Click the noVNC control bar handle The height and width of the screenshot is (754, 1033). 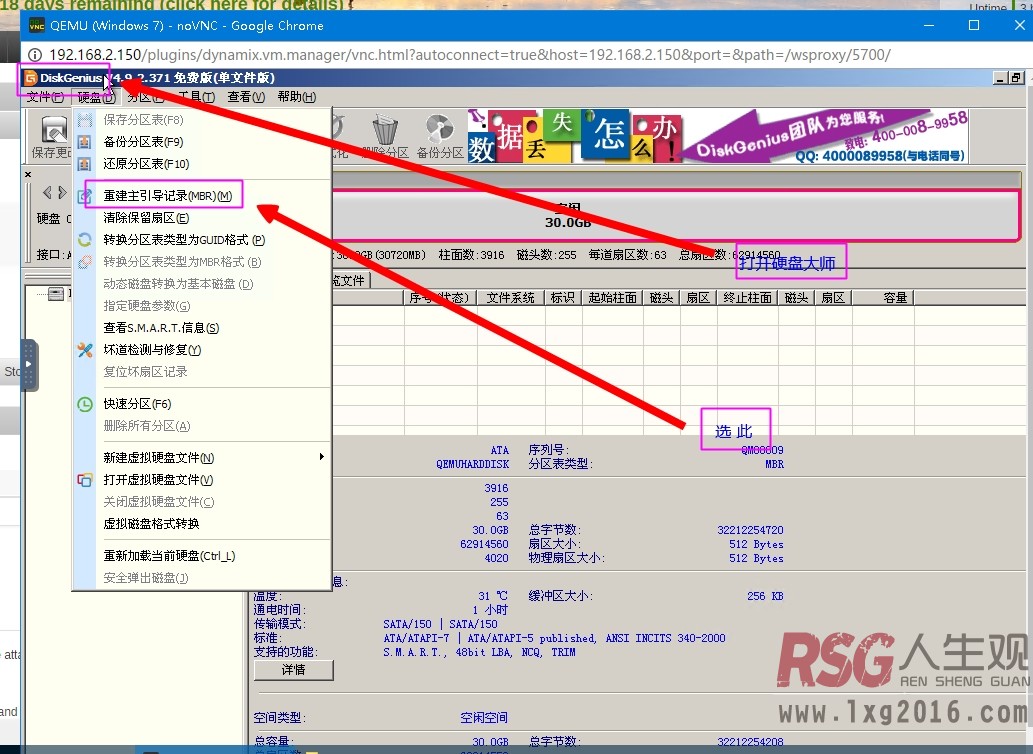(x=29, y=365)
